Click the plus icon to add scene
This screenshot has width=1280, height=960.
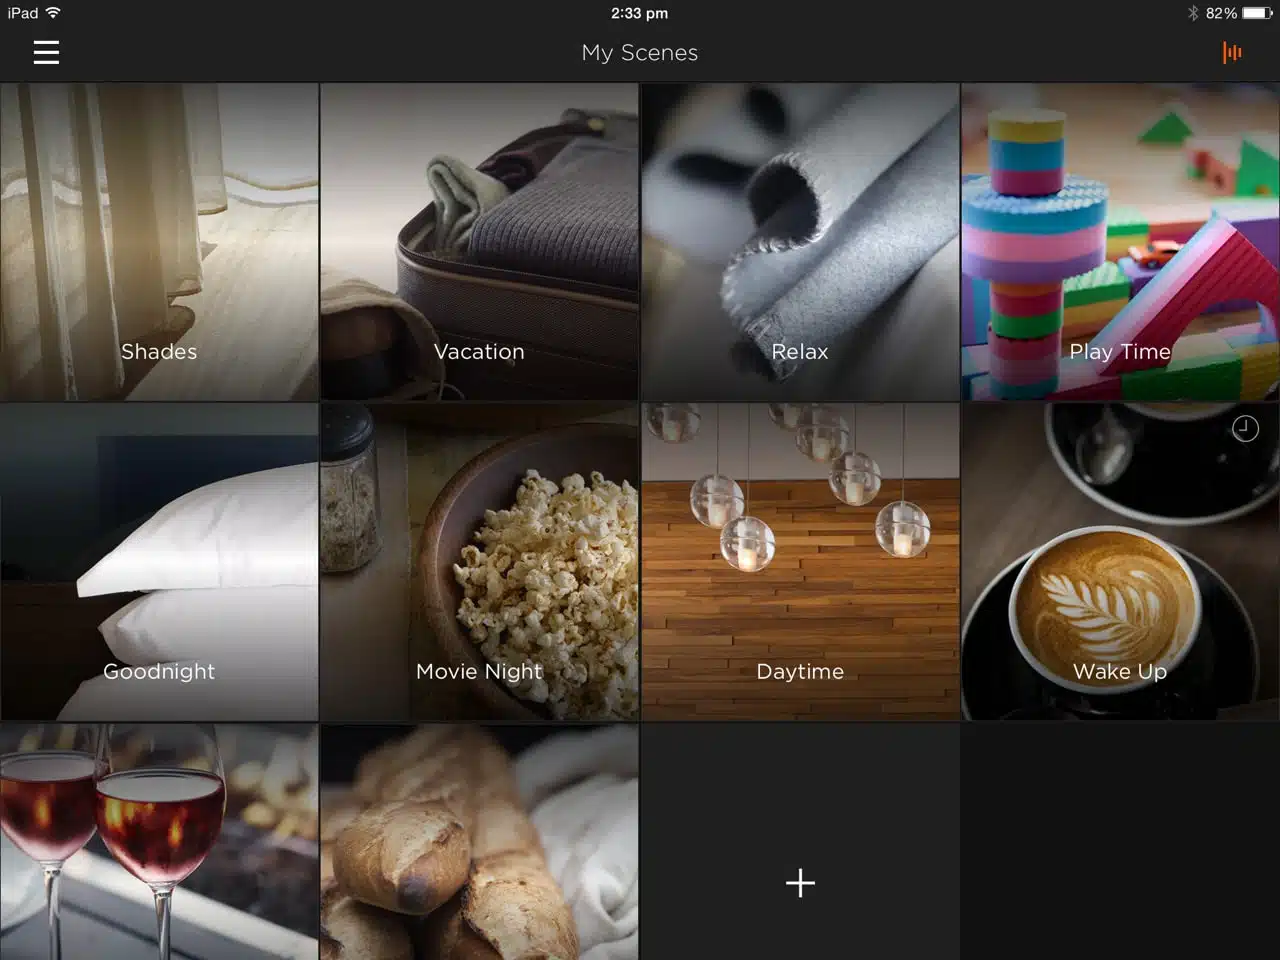(800, 882)
